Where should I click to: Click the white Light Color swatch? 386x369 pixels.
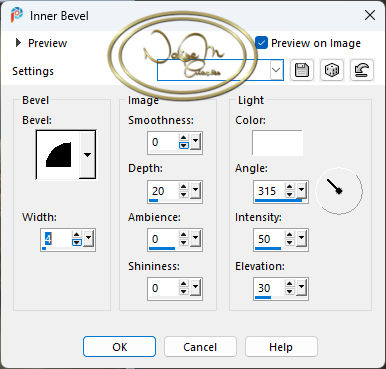click(277, 143)
